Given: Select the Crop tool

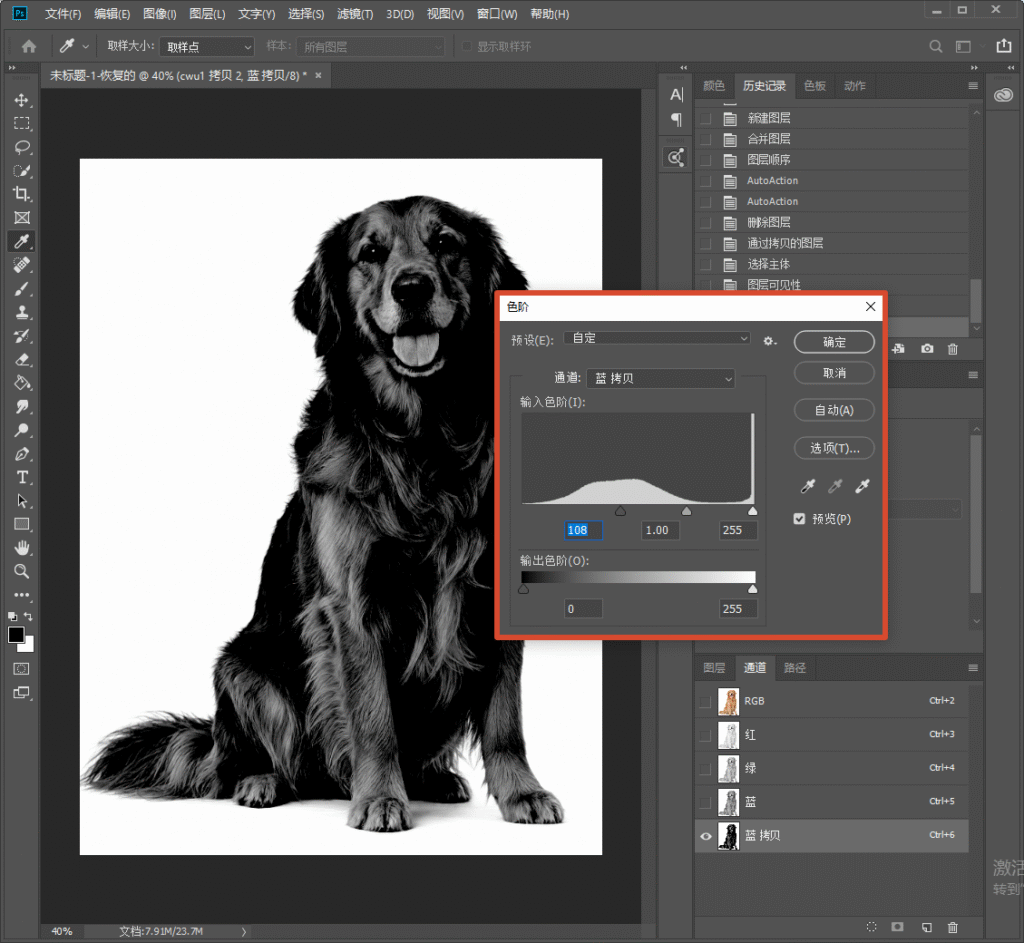Looking at the screenshot, I should 22,194.
